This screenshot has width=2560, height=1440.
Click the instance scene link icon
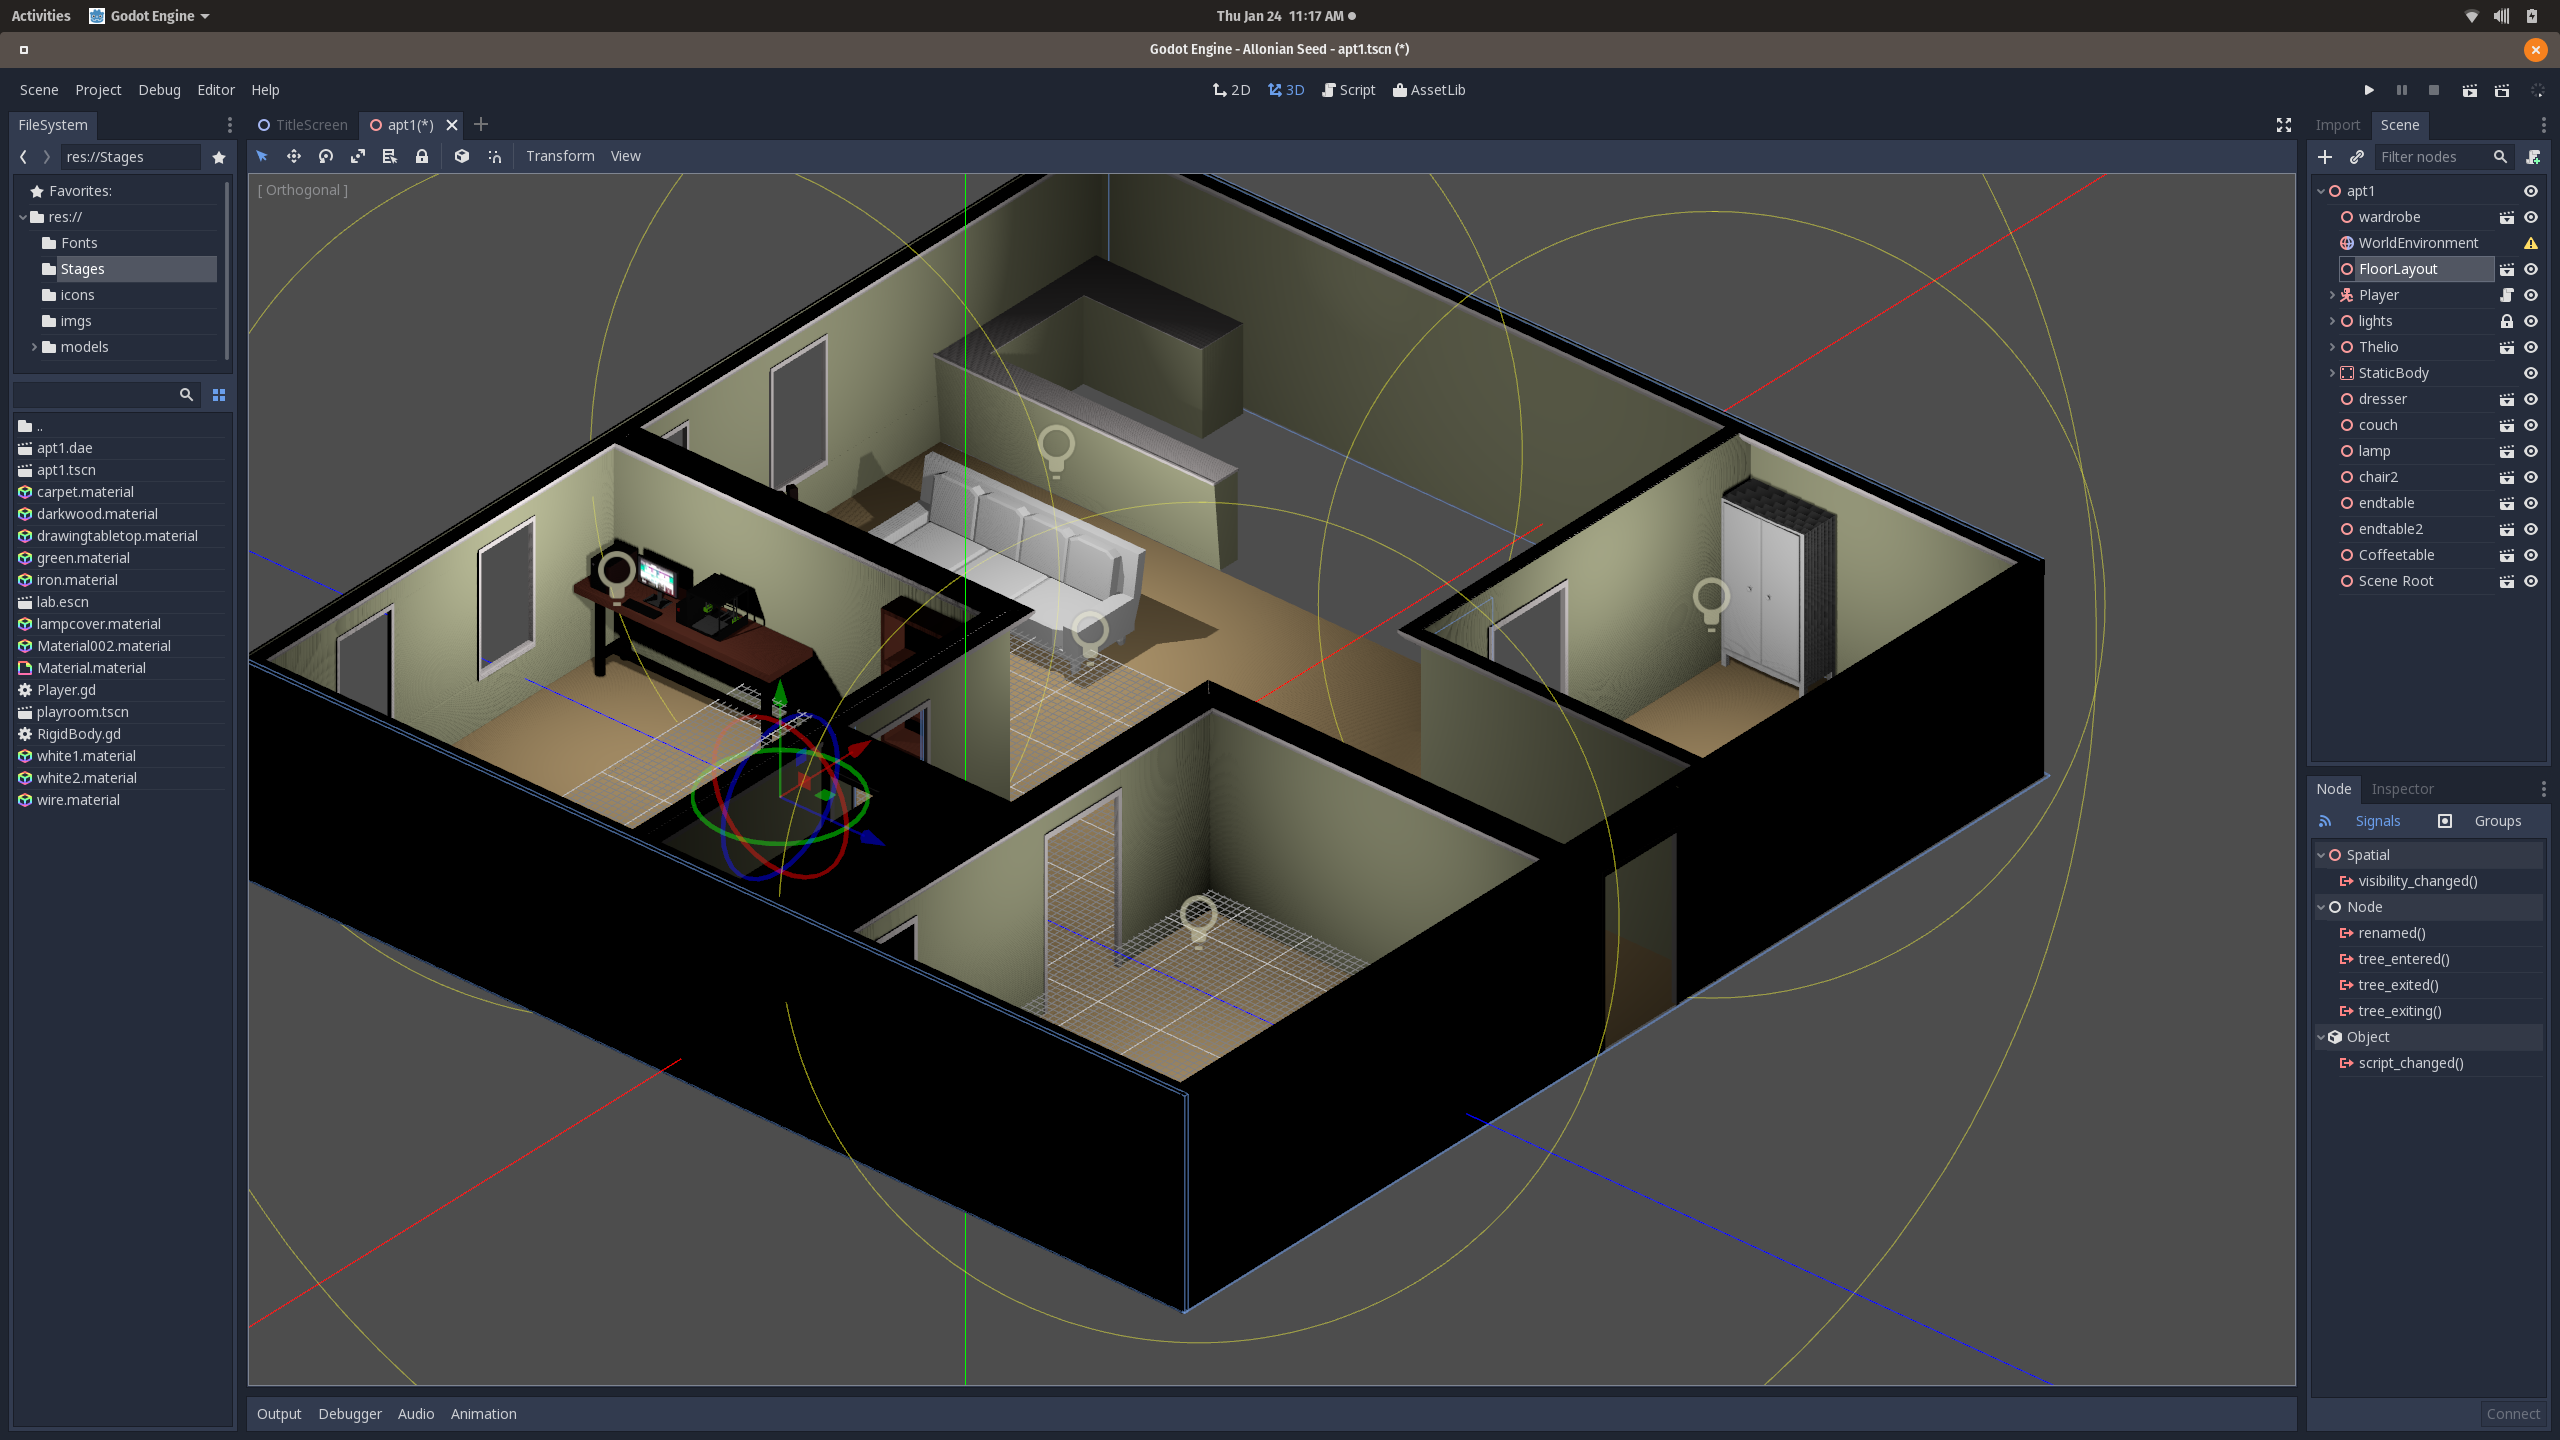pyautogui.click(x=2357, y=157)
